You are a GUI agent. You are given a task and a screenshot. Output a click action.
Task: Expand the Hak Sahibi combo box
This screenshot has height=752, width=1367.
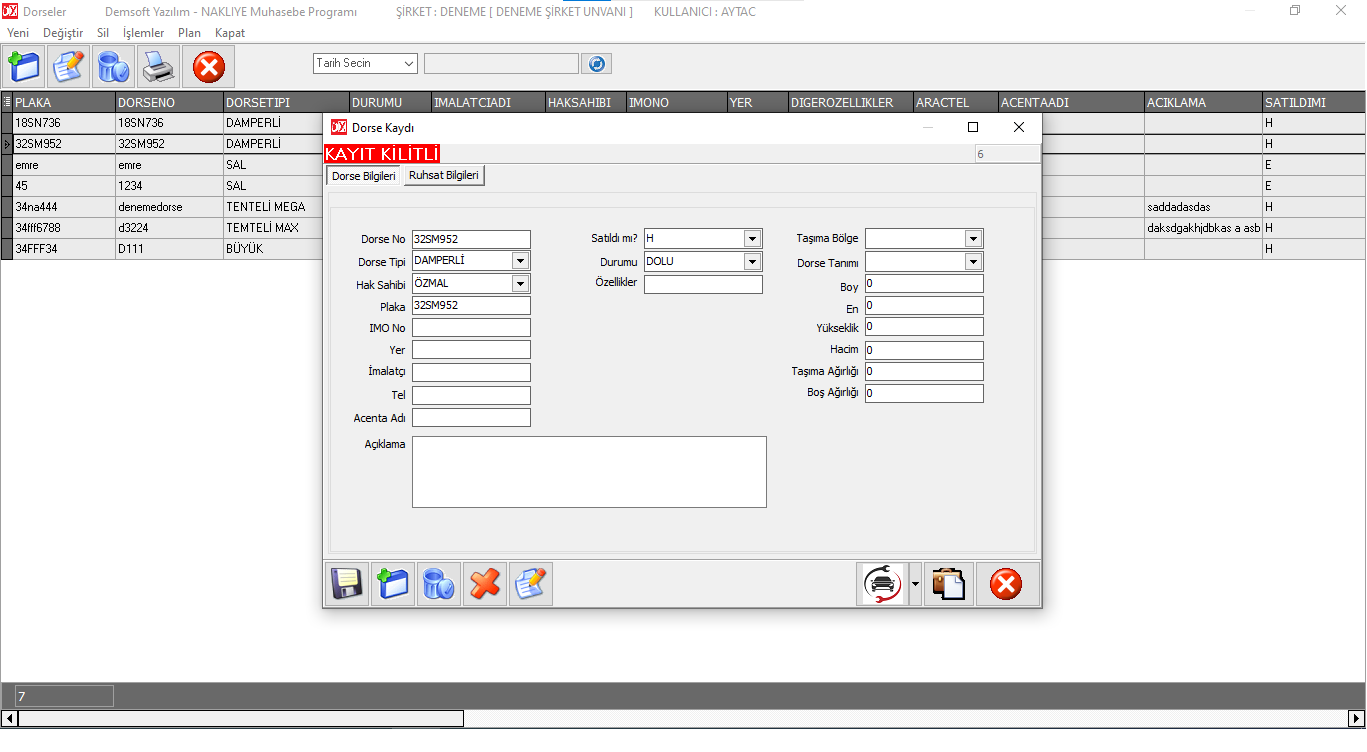520,284
